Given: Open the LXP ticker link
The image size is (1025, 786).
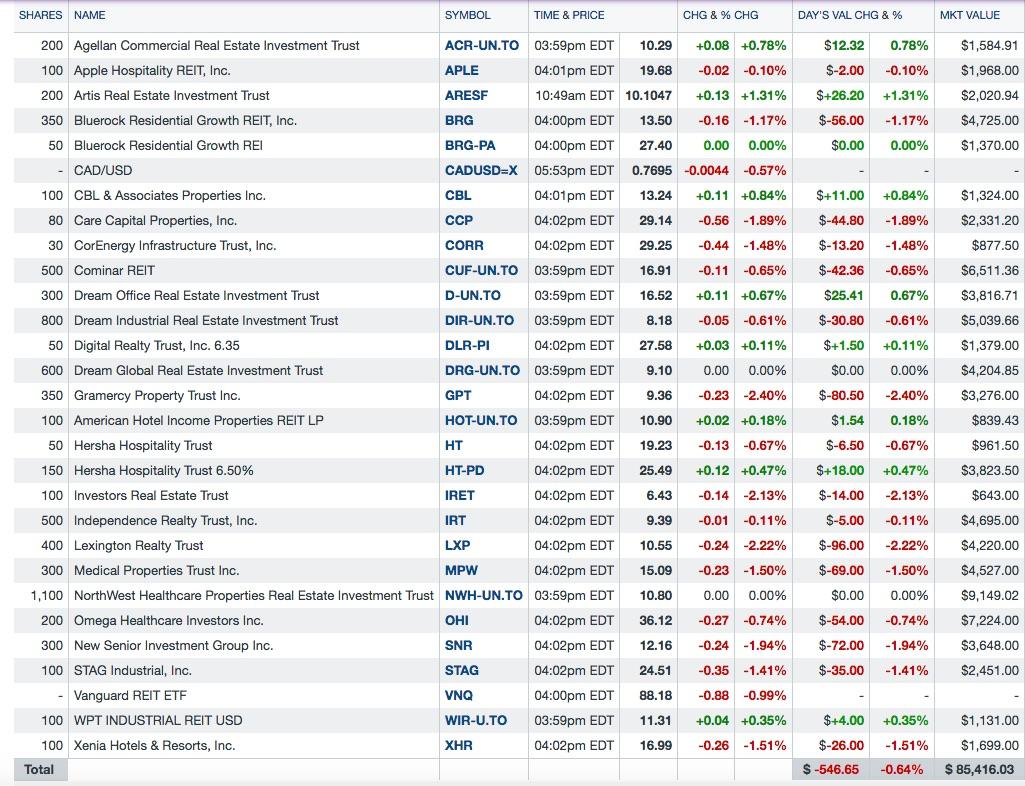Looking at the screenshot, I should [458, 545].
